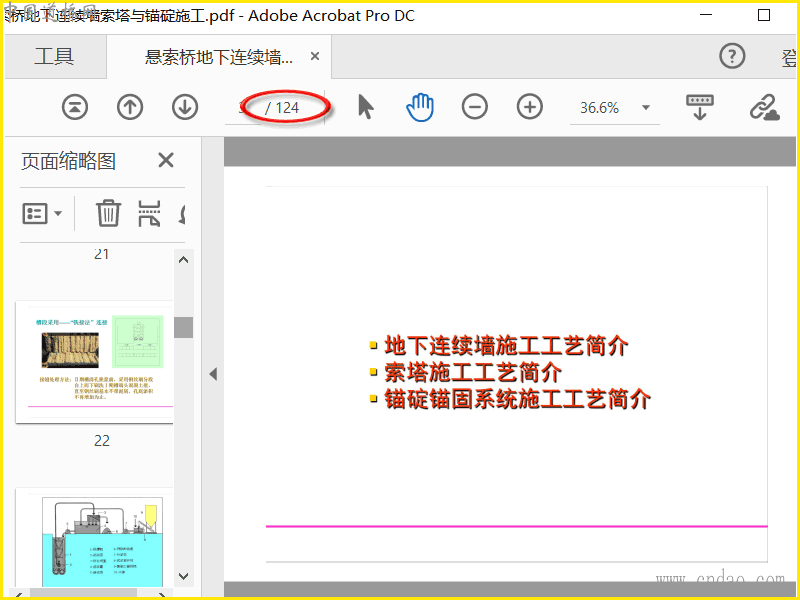The height and width of the screenshot is (600, 800).
Task: Share link via cloud icon
Action: pyautogui.click(x=765, y=107)
